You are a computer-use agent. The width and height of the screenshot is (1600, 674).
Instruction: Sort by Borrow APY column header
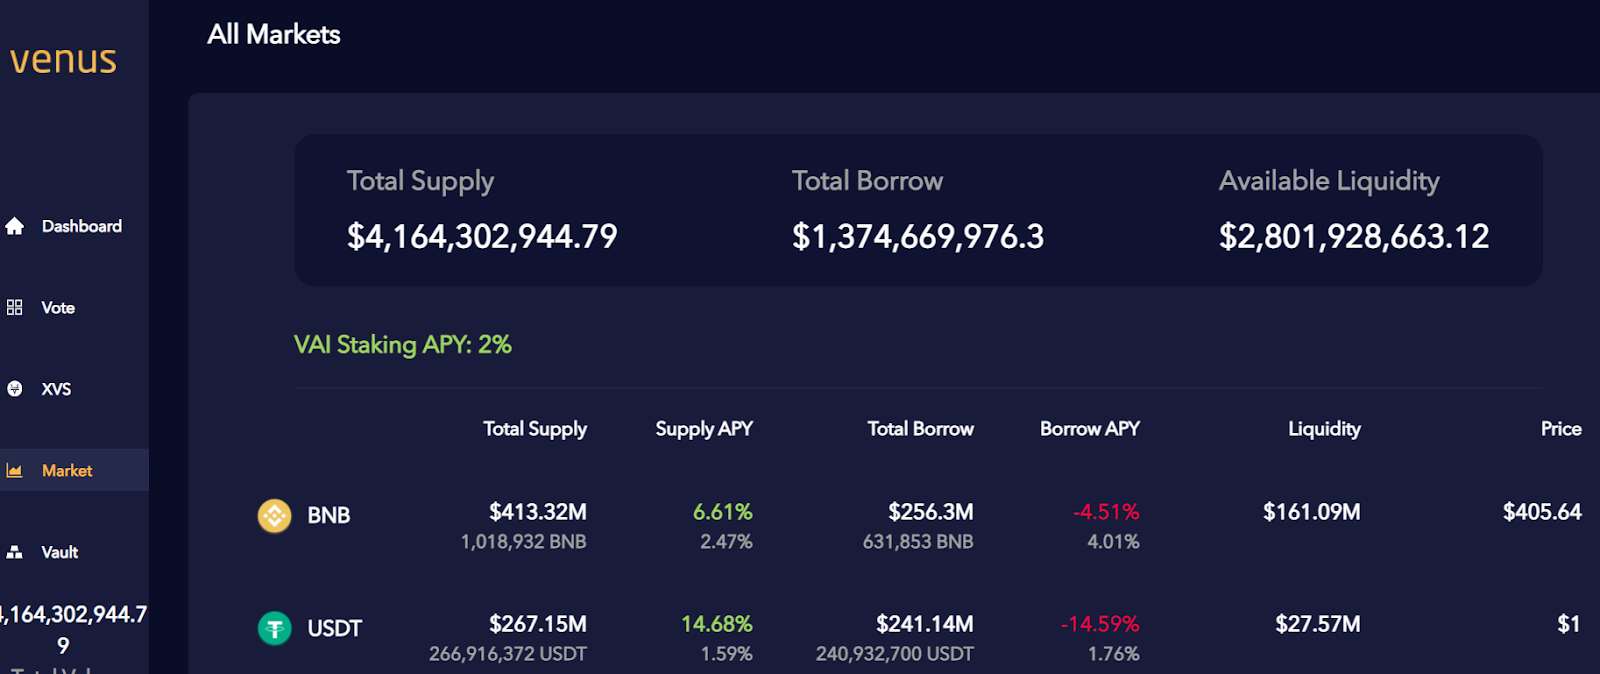(x=1090, y=429)
